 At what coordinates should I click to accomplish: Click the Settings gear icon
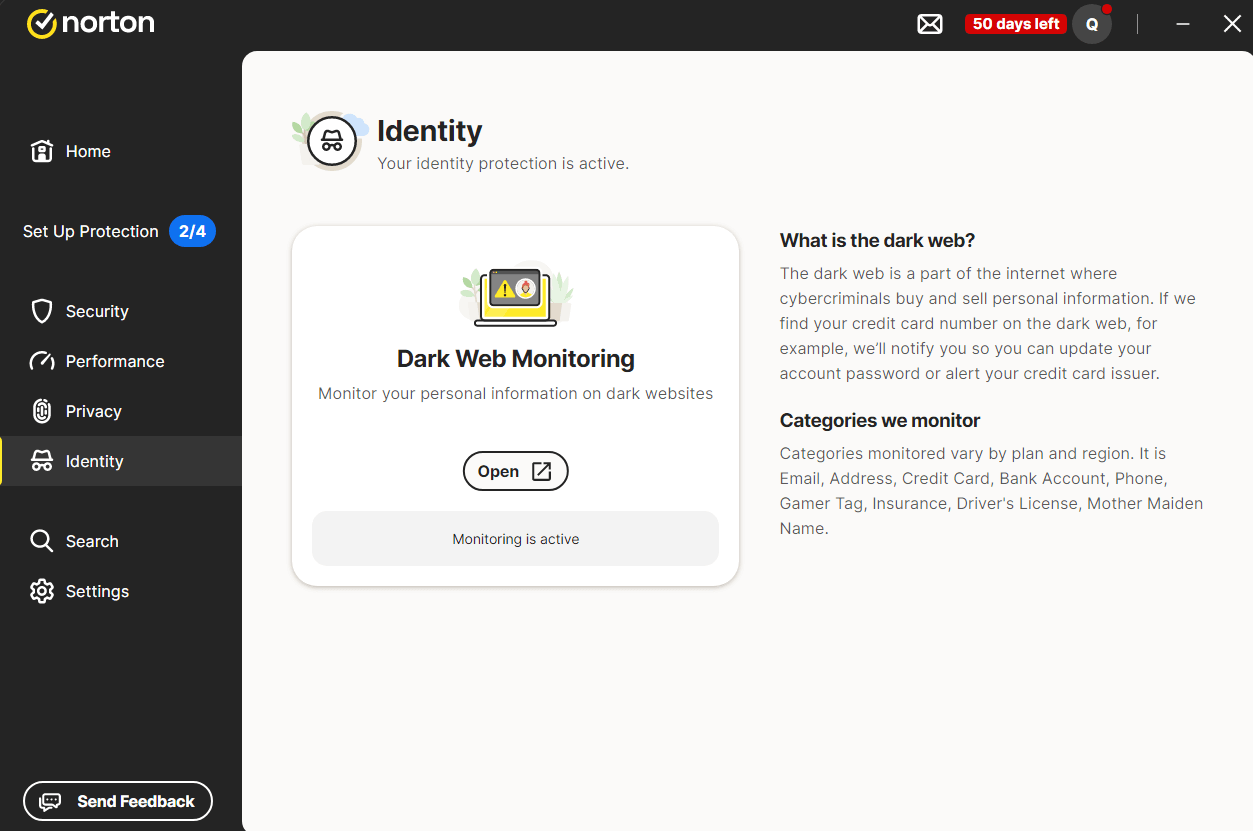42,591
